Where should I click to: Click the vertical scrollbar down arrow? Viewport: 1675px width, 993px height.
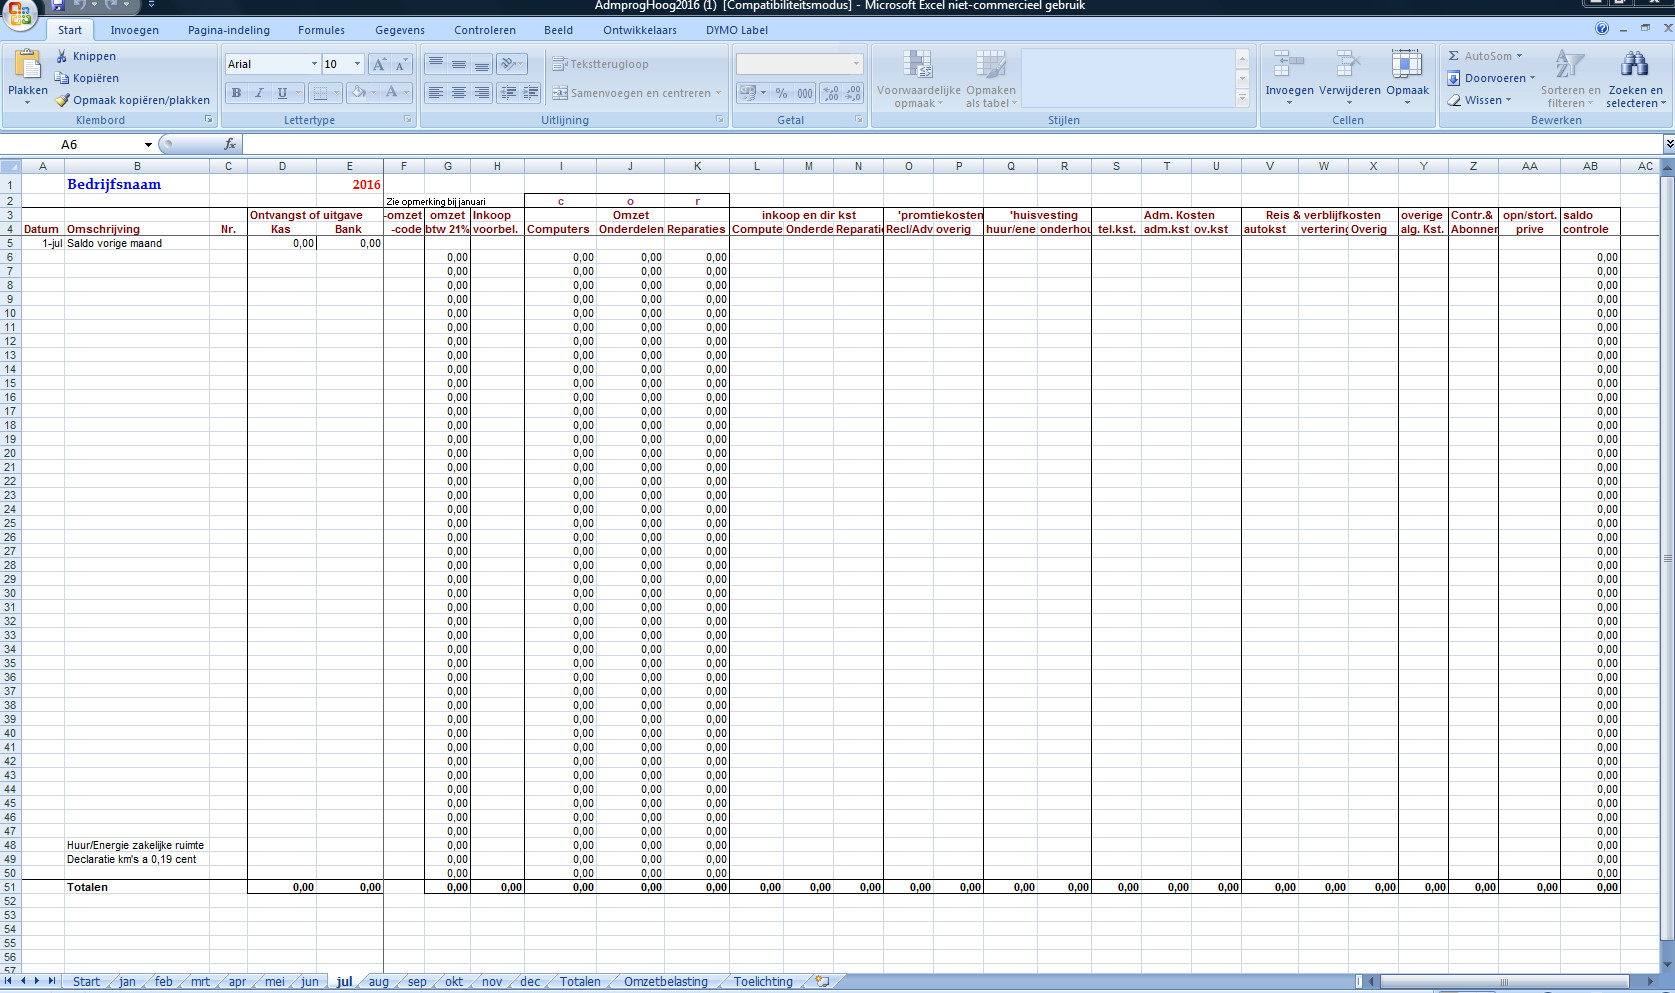pos(1667,963)
